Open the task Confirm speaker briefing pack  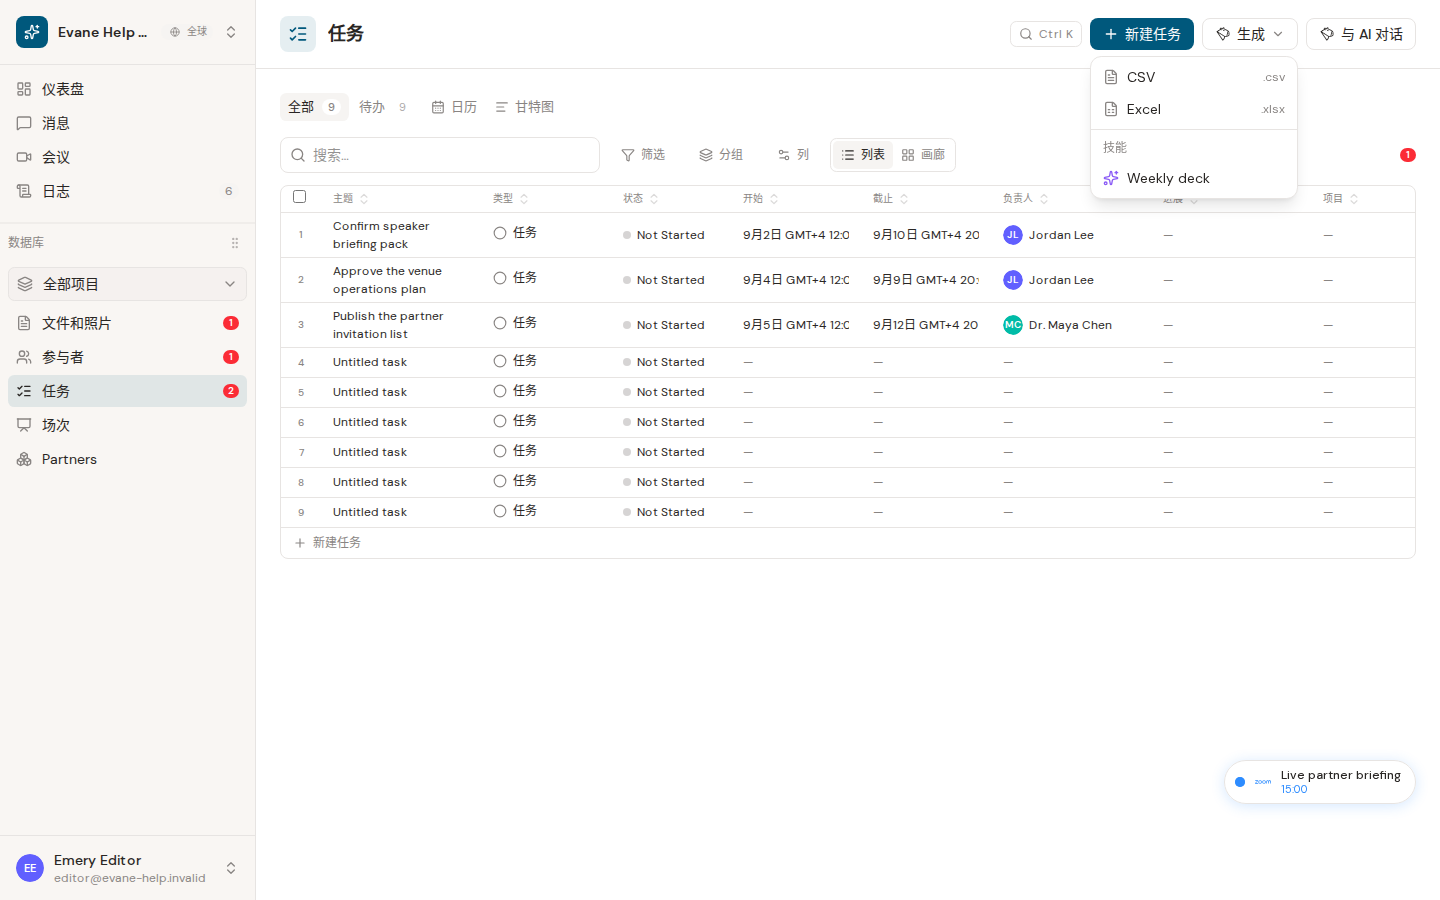(x=381, y=235)
